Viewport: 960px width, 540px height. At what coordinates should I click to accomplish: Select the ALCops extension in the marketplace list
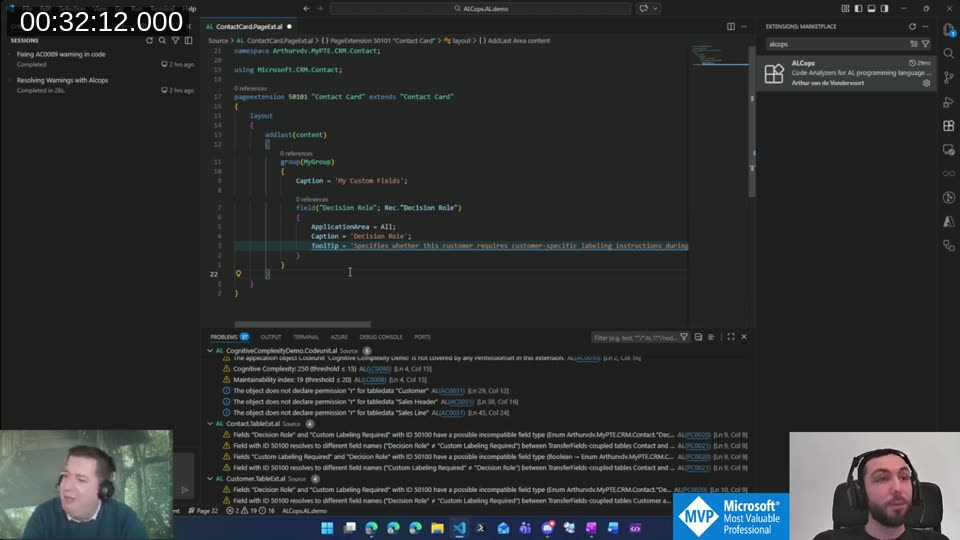(x=847, y=73)
